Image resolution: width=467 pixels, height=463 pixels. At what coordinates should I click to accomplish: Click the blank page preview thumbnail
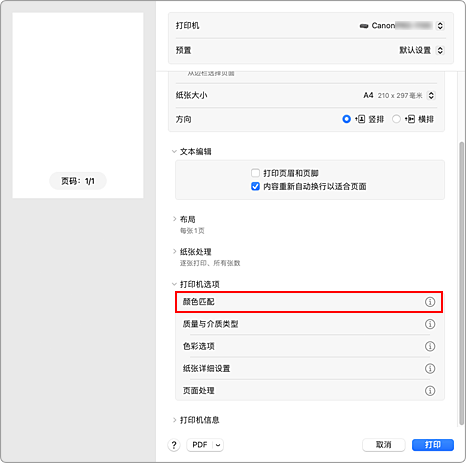point(78,105)
